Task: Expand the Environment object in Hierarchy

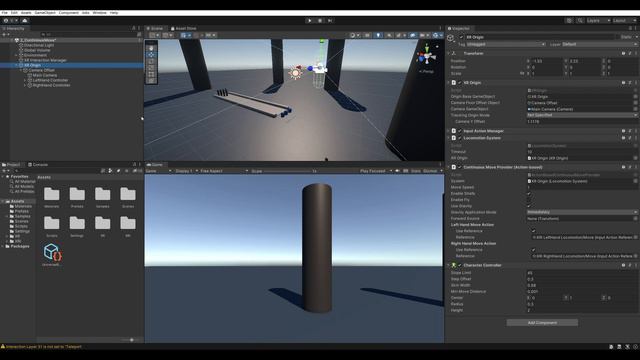Action: pos(16,55)
